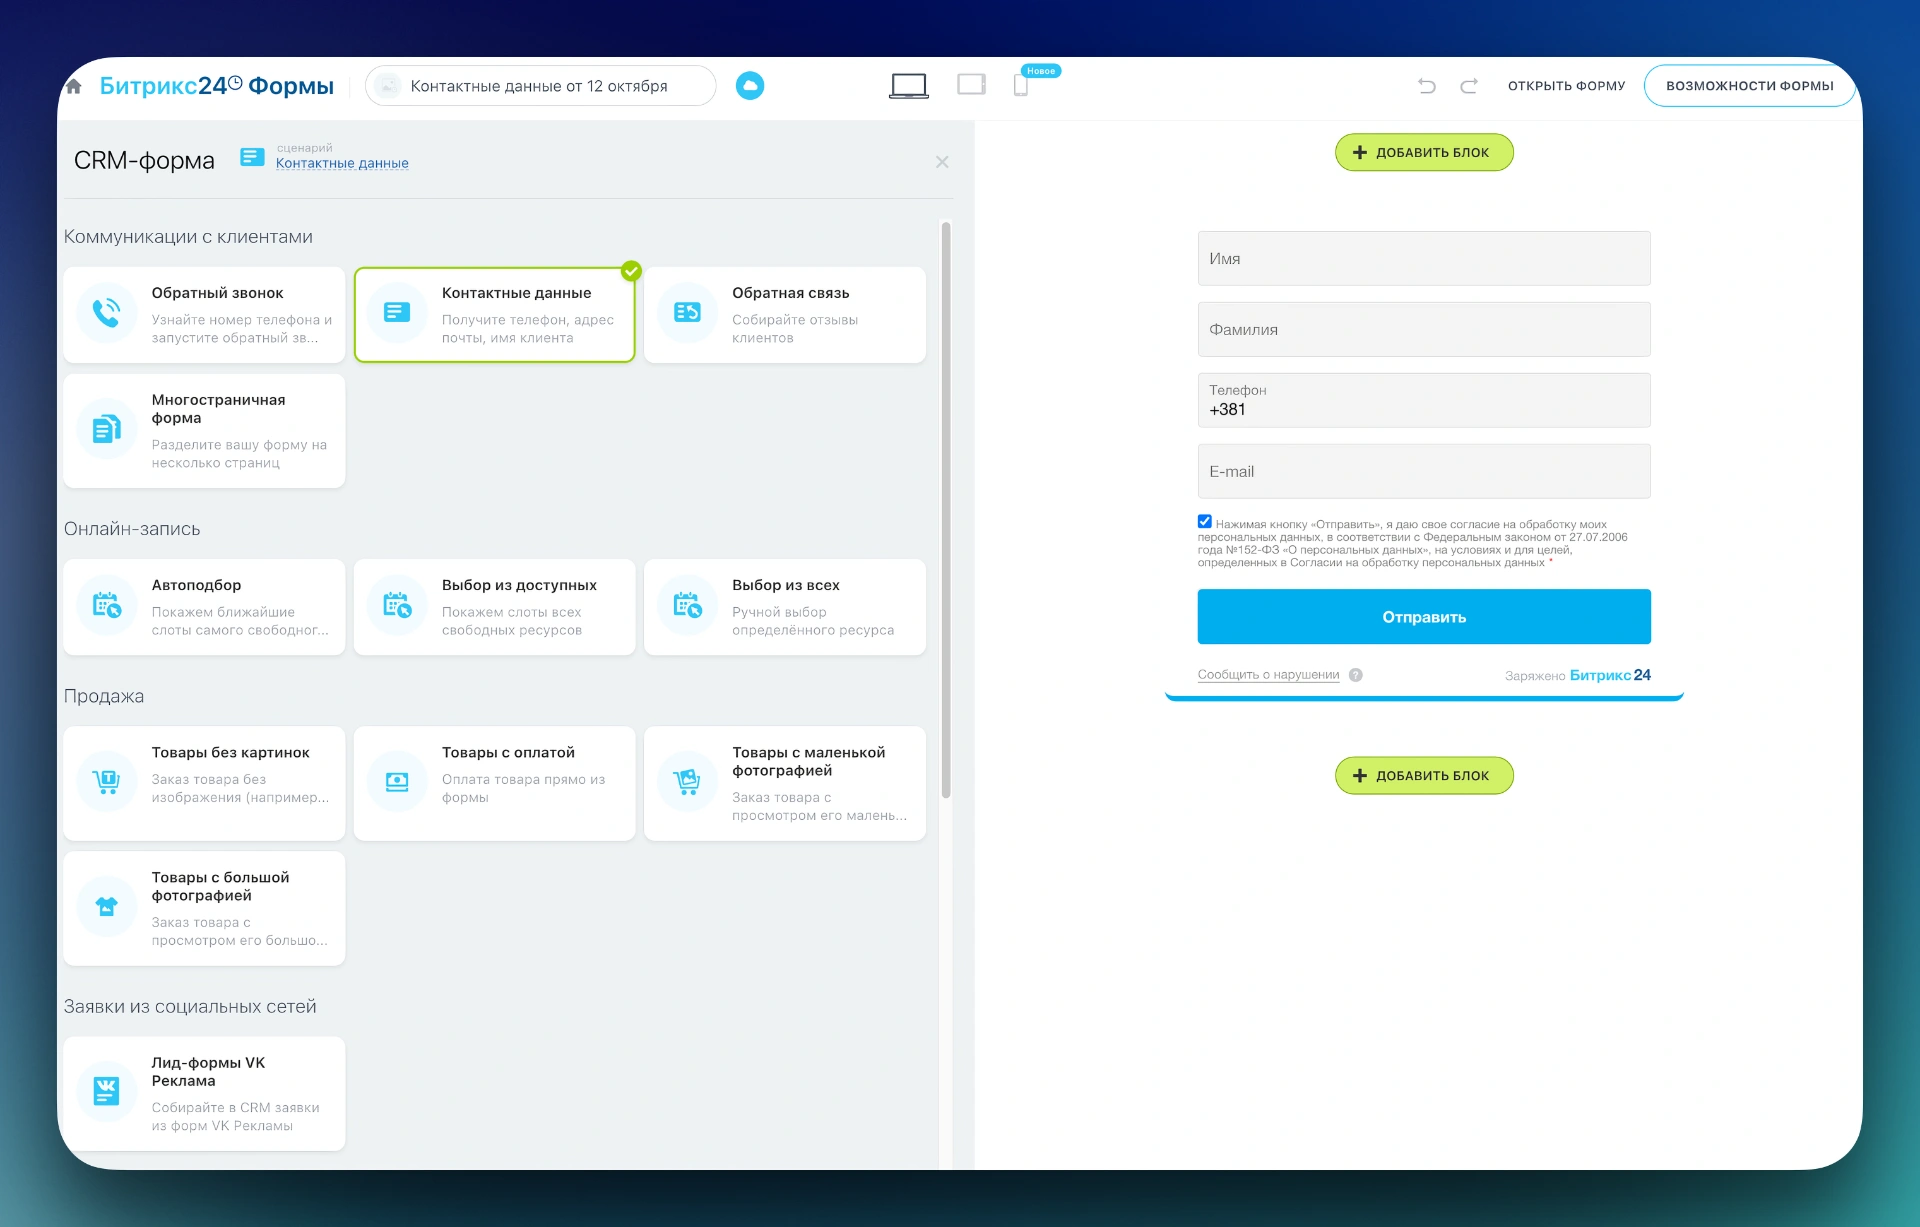1920x1227 pixels.
Task: Click the phone icon on Обратный звонок card
Action: tap(106, 313)
